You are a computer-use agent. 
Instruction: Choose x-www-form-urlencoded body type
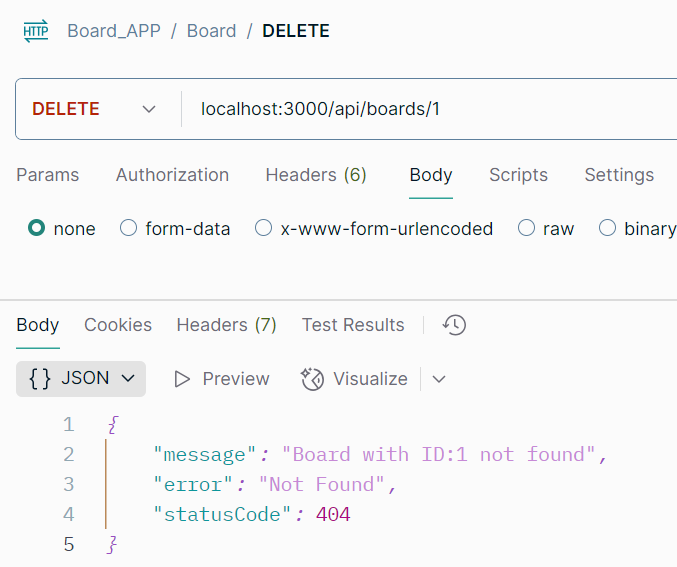263,228
